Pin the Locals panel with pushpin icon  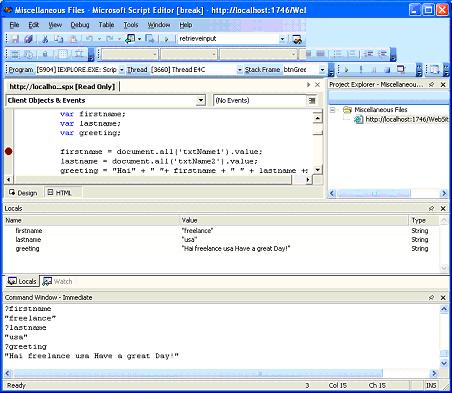pos(431,208)
